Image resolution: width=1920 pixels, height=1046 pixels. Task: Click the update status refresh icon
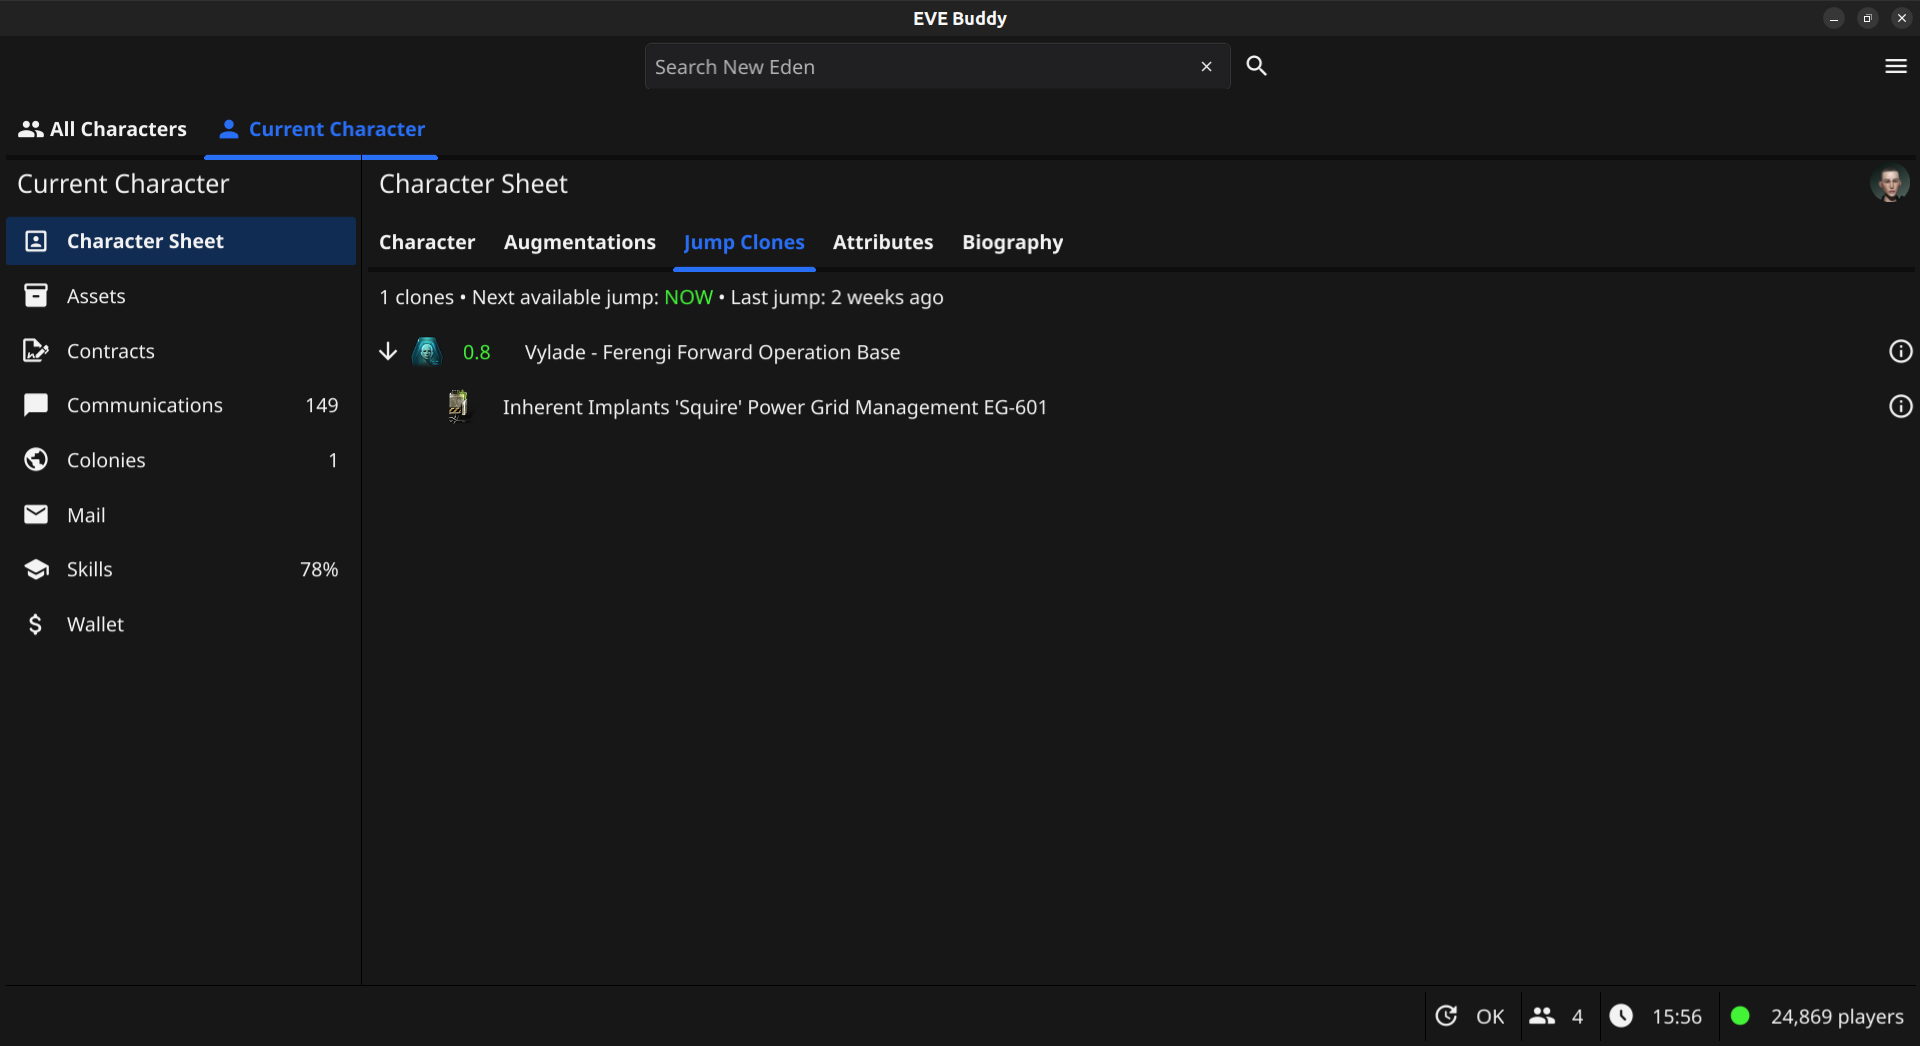[1446, 1016]
